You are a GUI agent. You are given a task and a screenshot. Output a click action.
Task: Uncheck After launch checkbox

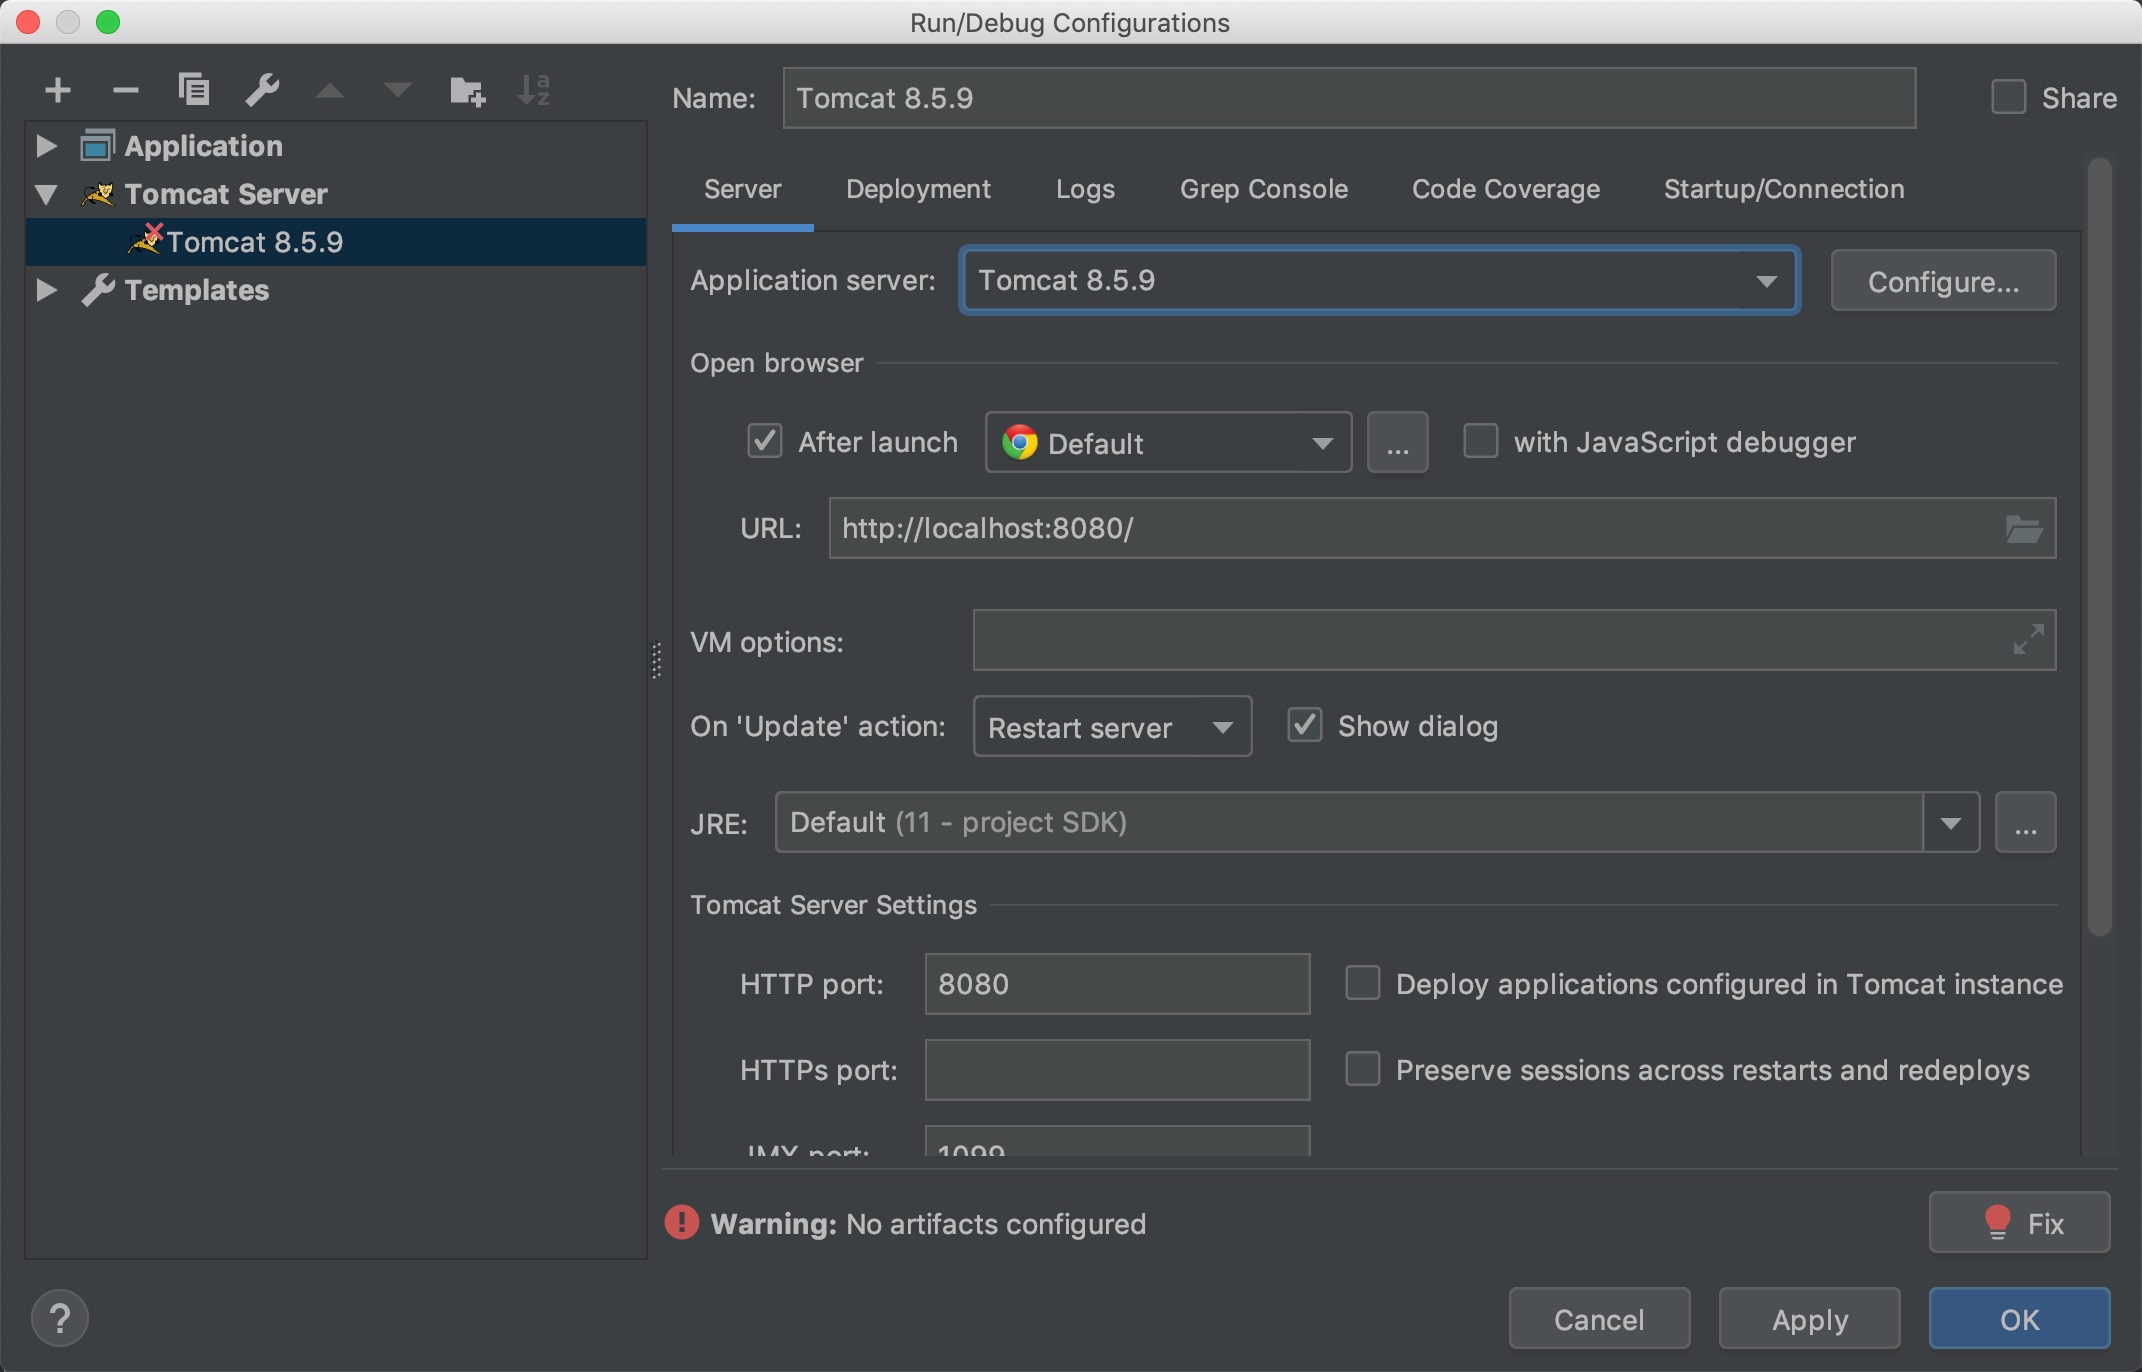tap(765, 441)
